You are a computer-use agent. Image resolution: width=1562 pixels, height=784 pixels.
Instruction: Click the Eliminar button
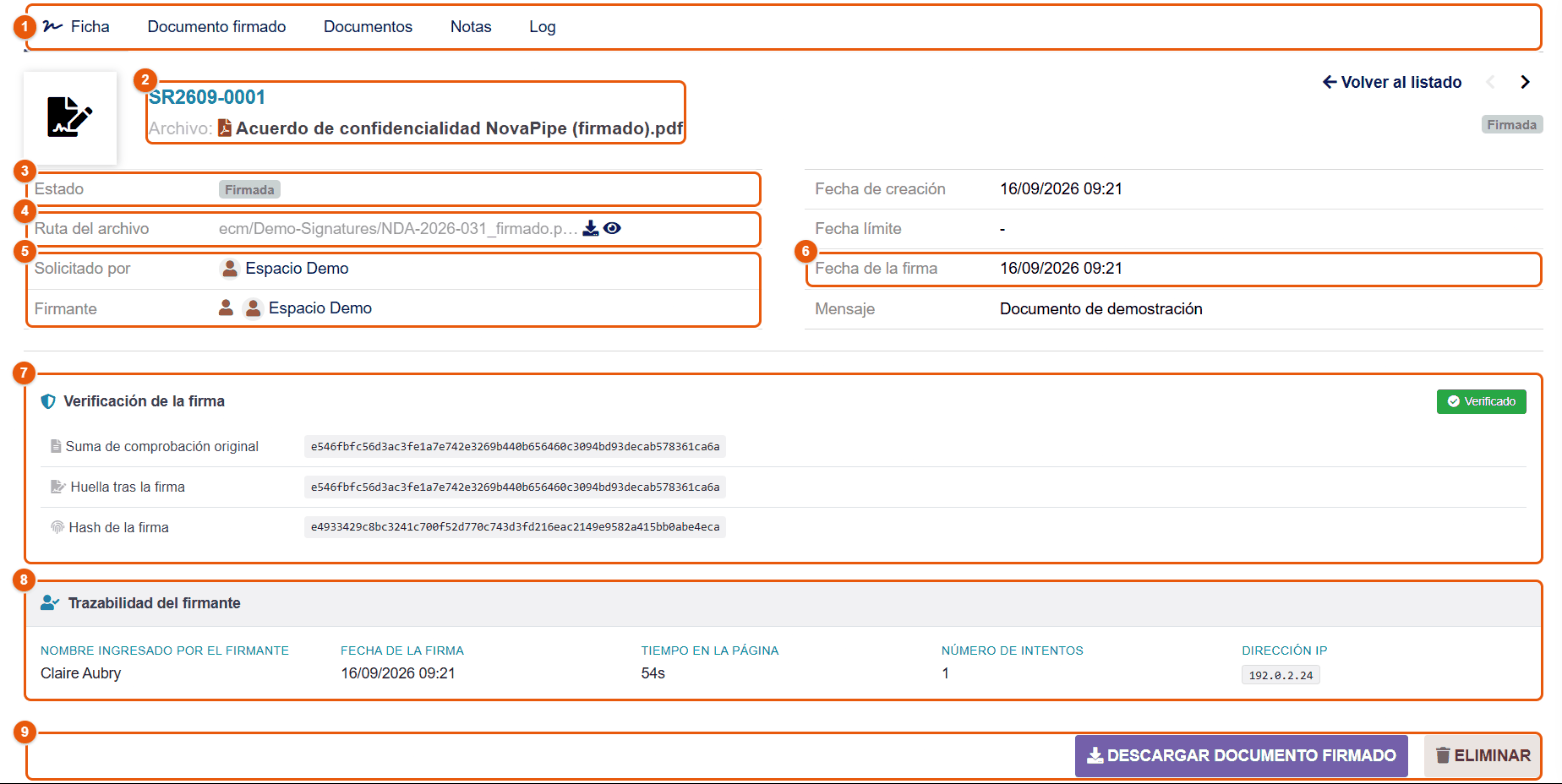pos(1483,756)
